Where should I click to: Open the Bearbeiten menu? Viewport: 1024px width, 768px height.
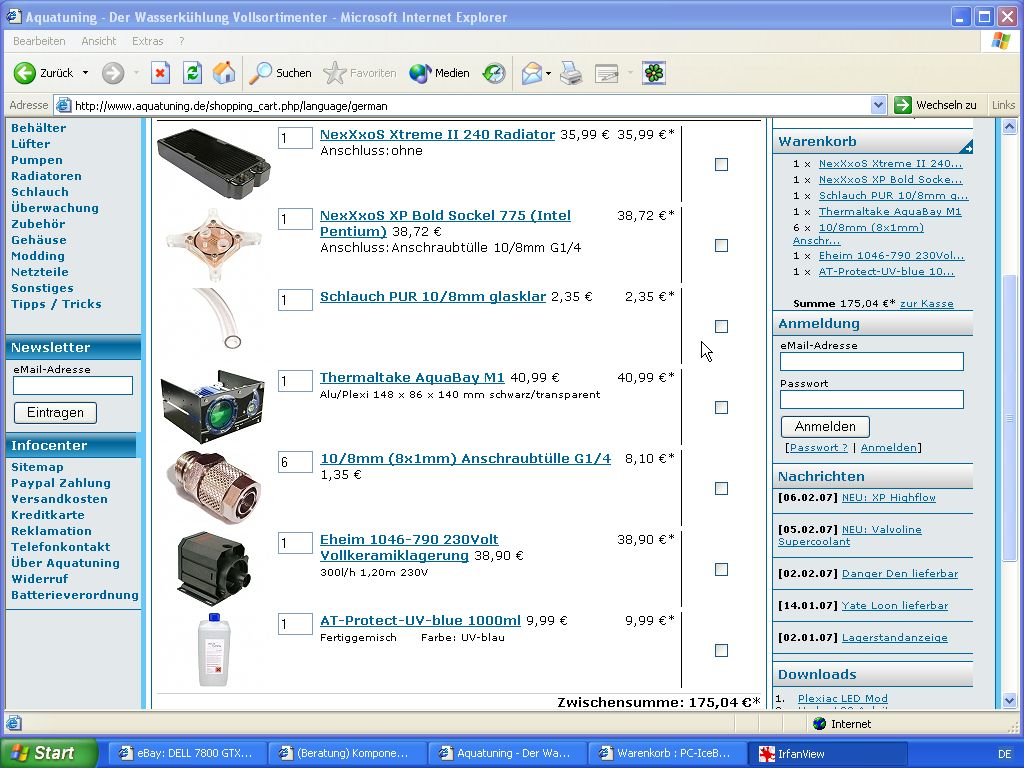[39, 41]
